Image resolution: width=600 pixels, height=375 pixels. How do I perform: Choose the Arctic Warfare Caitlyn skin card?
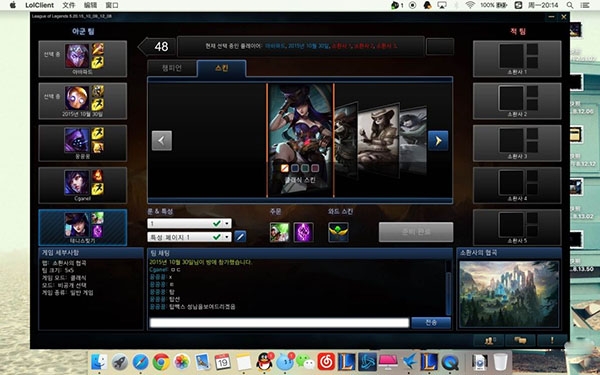click(x=413, y=141)
